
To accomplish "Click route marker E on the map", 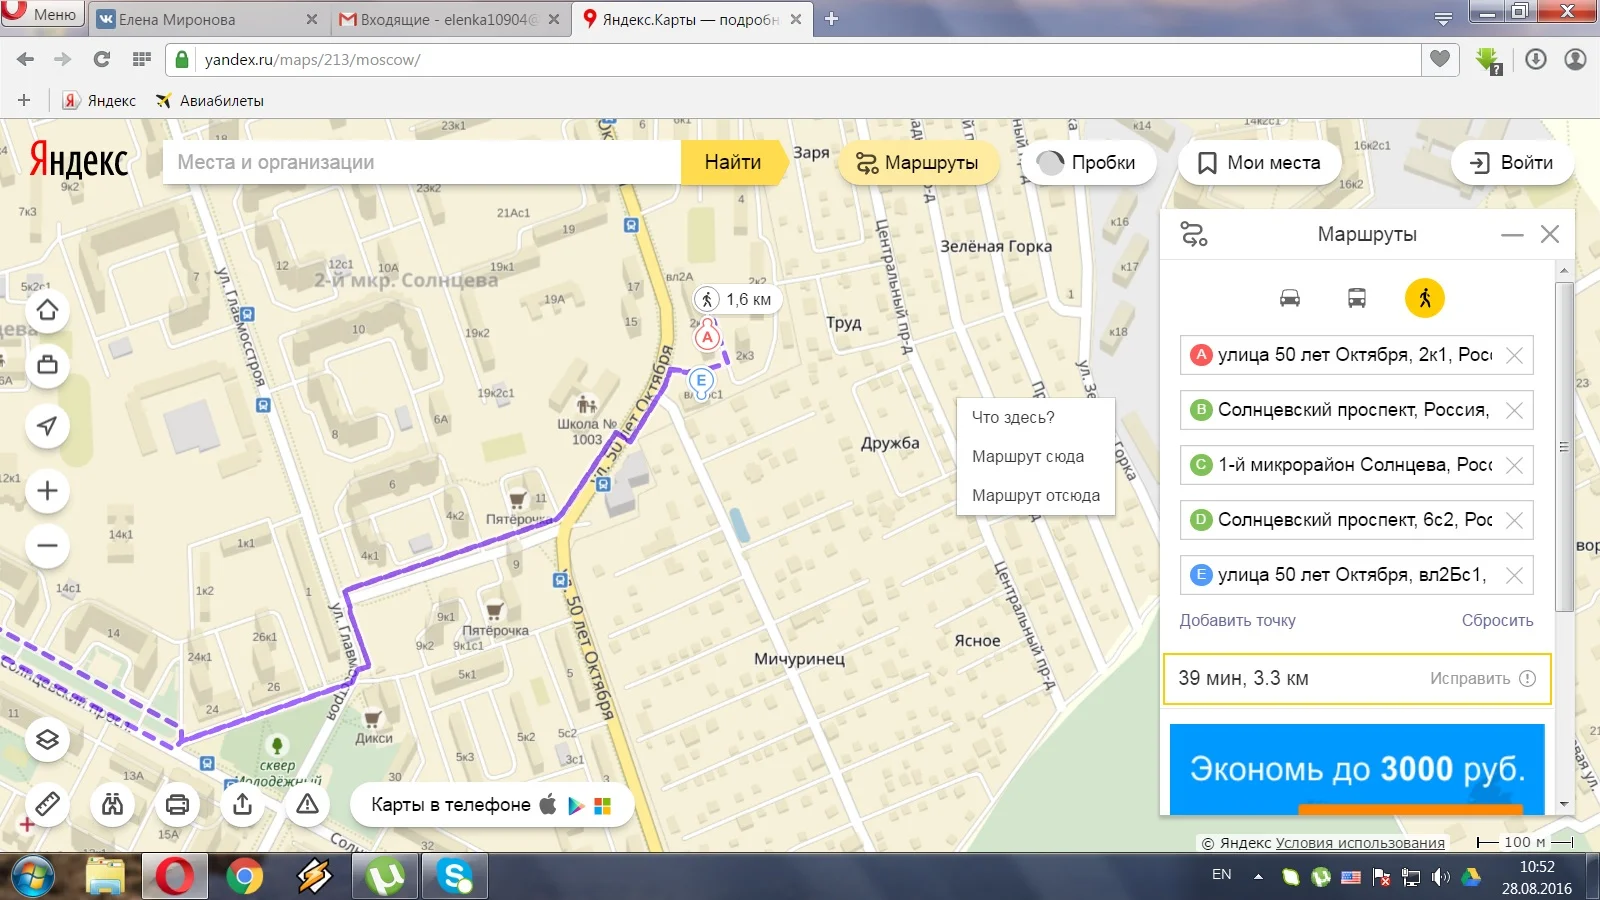I will tap(701, 381).
